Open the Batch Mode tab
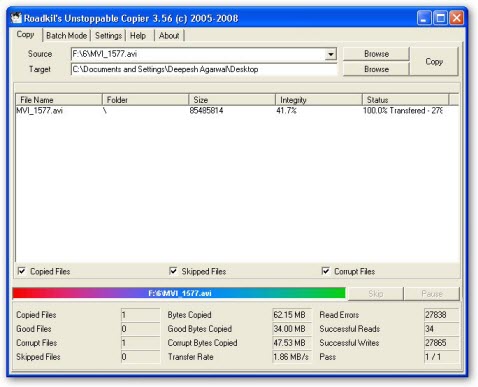 [67, 36]
